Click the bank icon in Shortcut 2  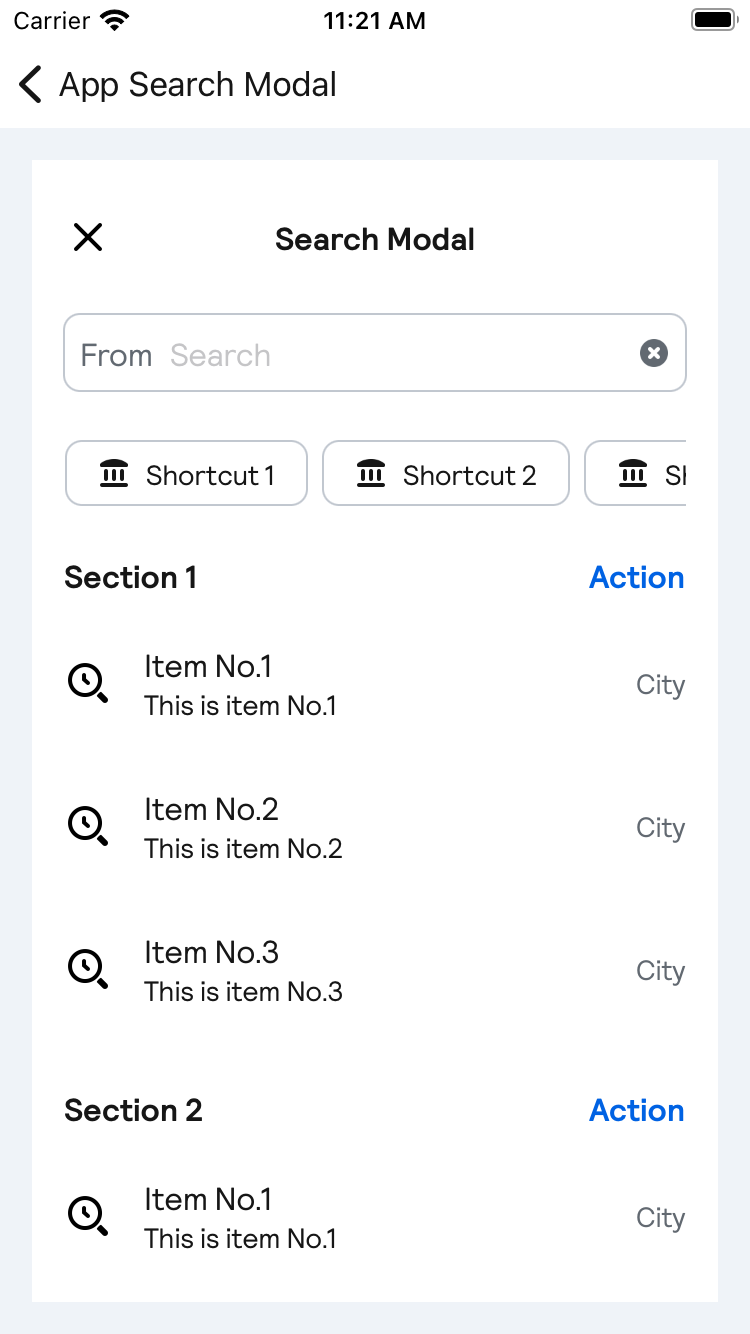pyautogui.click(x=371, y=474)
